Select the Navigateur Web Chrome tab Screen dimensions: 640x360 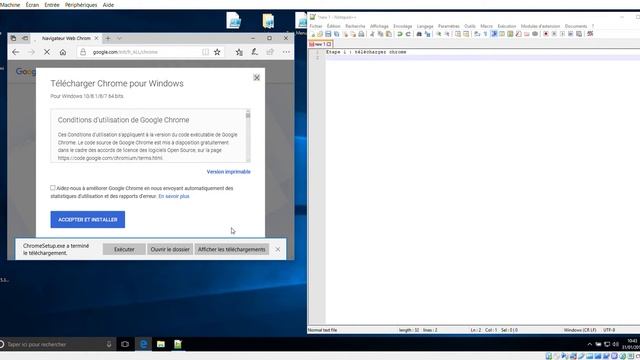click(66, 38)
